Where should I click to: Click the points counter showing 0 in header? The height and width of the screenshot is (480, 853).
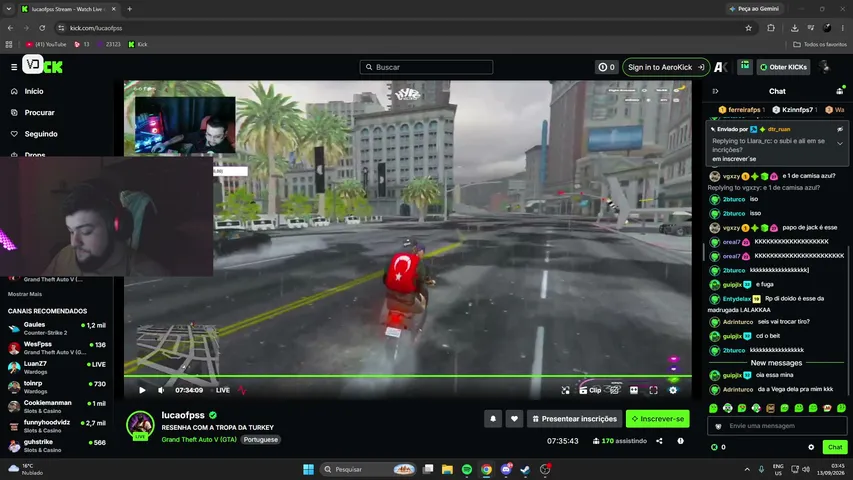coord(607,67)
